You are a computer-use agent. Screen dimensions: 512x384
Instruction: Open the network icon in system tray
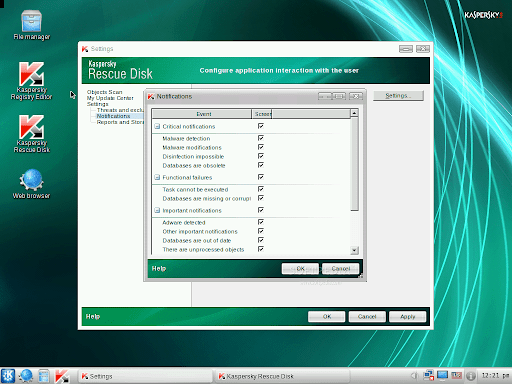click(x=429, y=376)
